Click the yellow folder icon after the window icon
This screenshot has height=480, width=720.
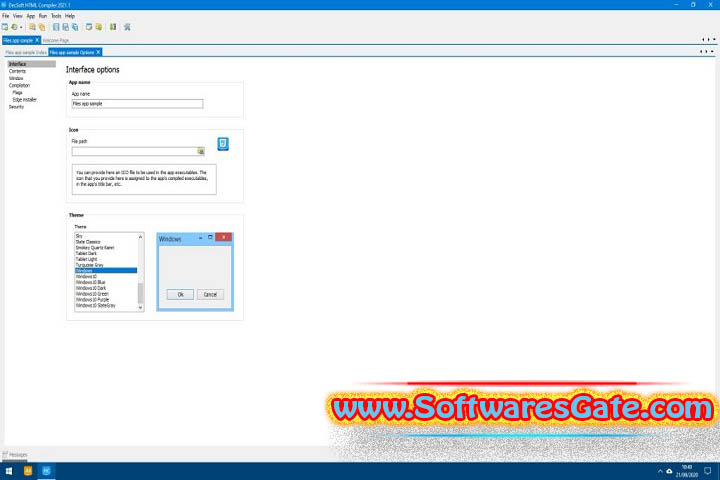(98, 27)
